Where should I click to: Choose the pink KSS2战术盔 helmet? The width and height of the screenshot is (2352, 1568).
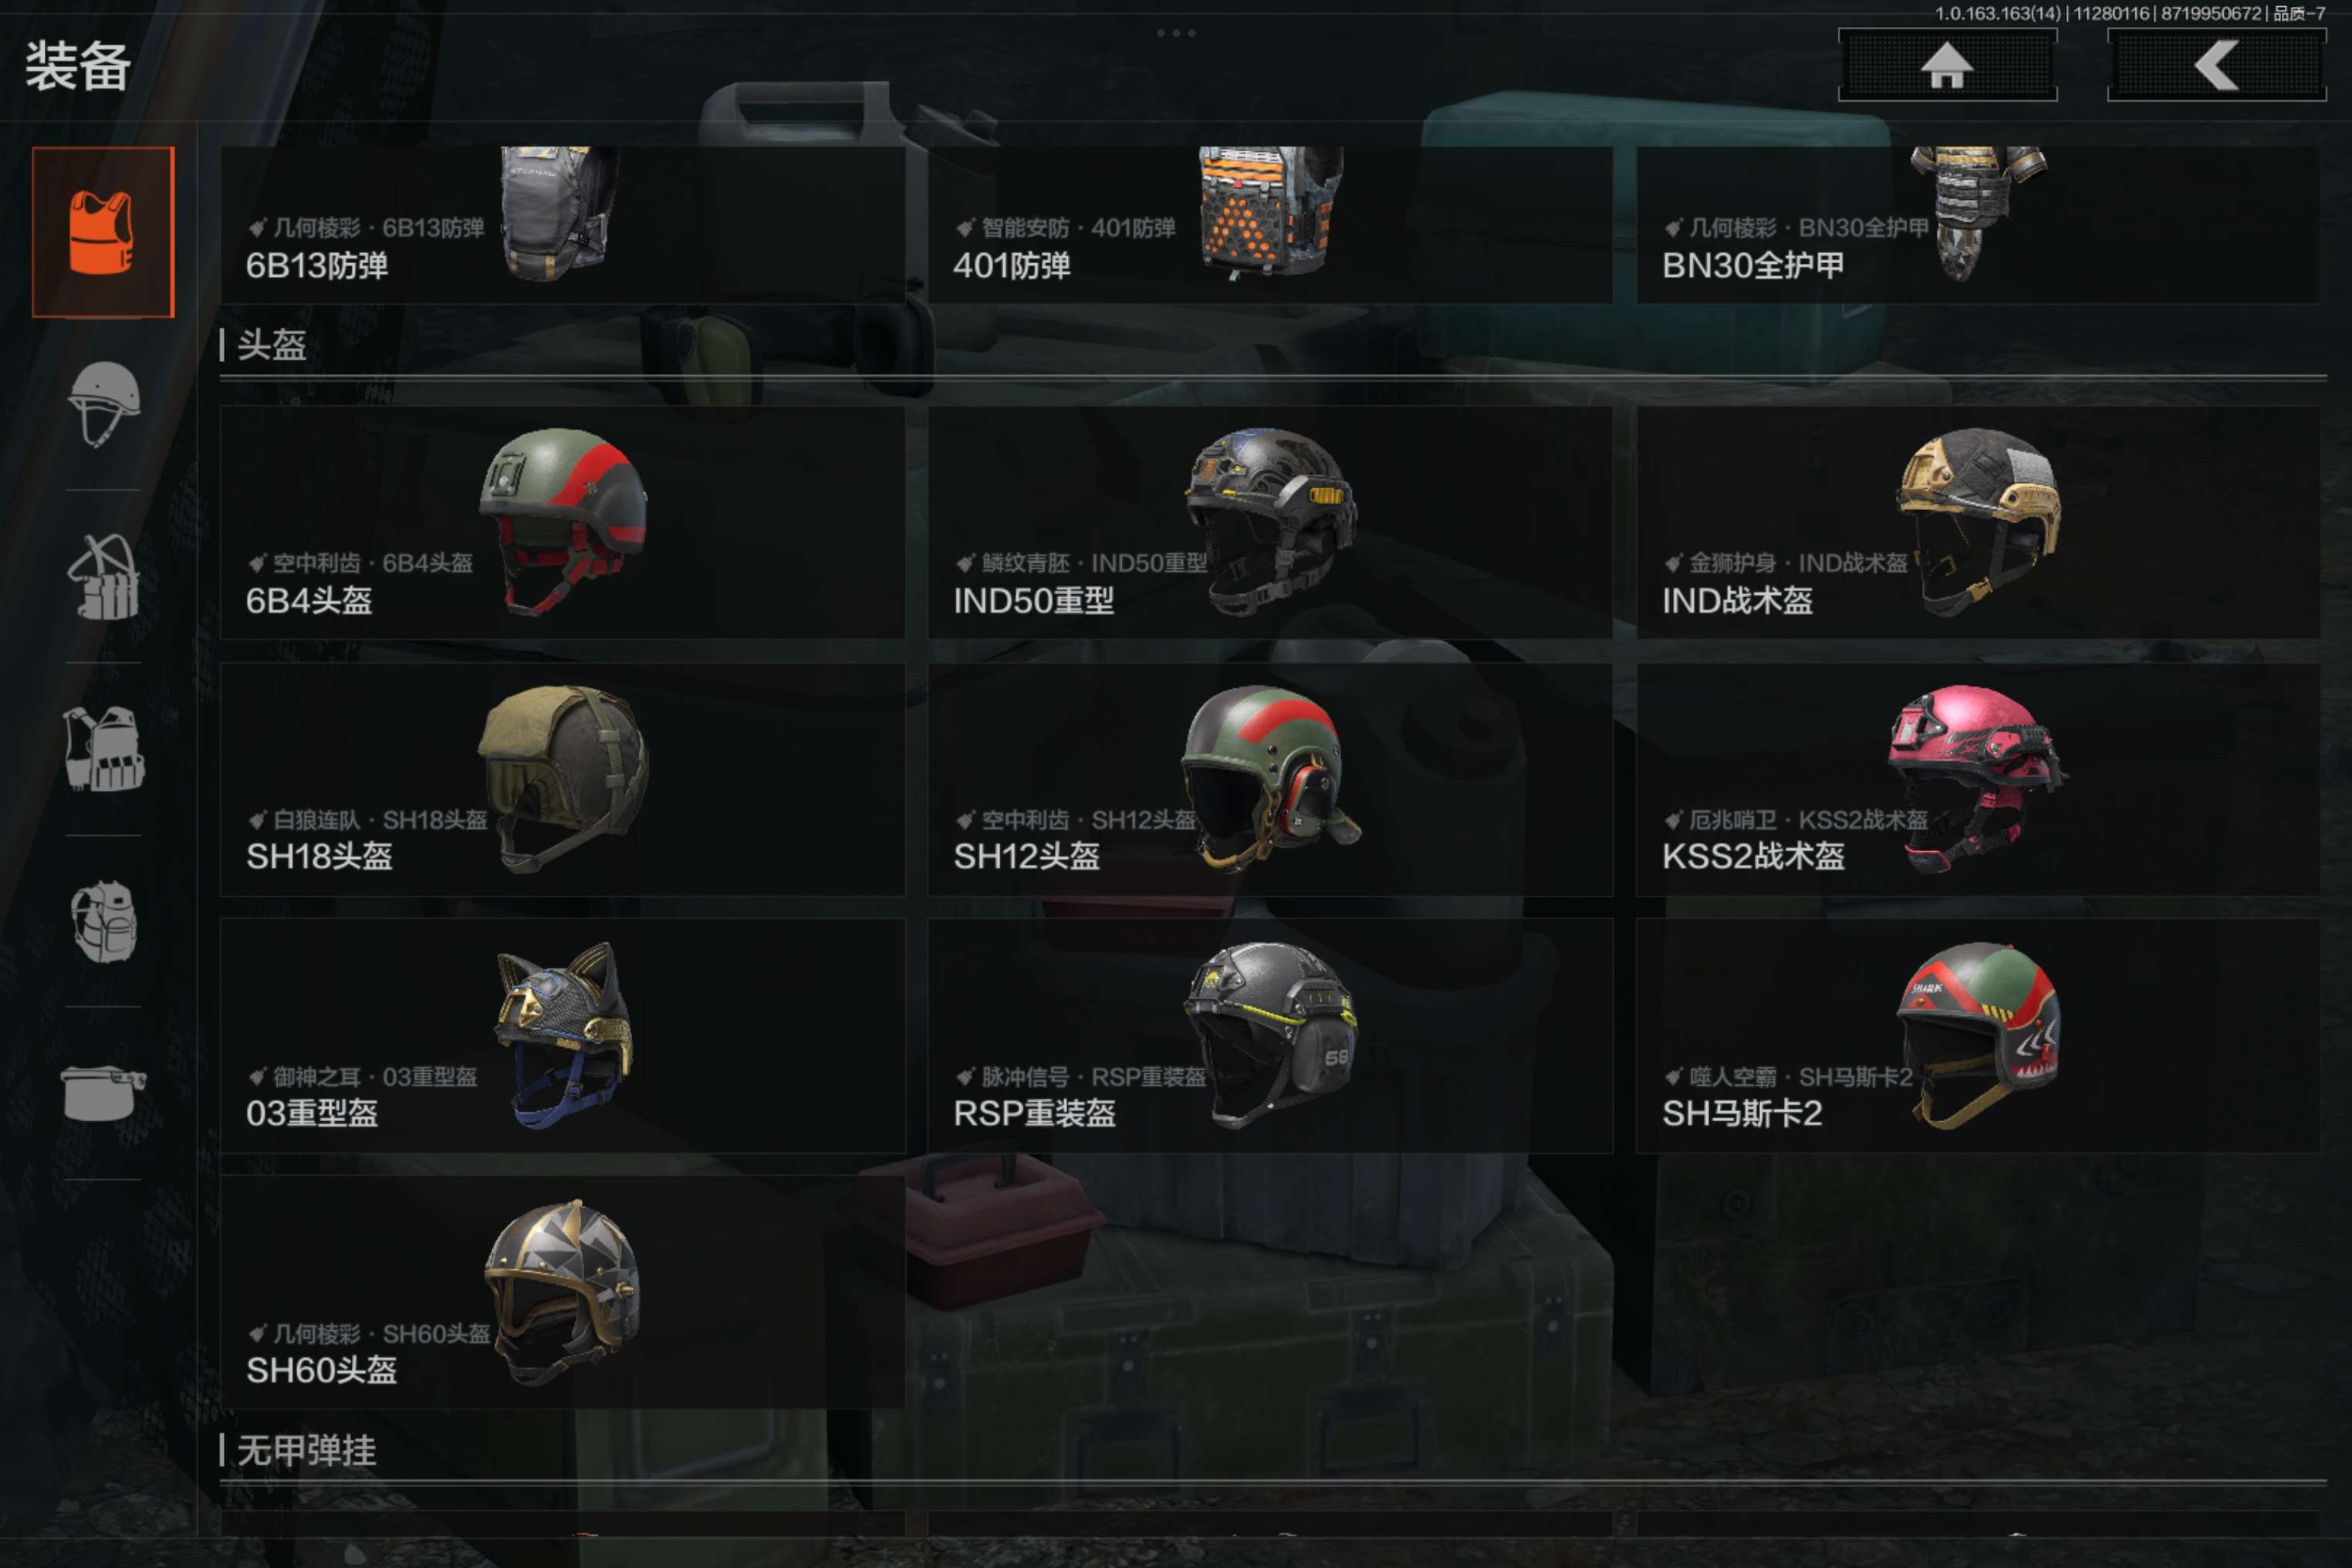coord(1978,779)
